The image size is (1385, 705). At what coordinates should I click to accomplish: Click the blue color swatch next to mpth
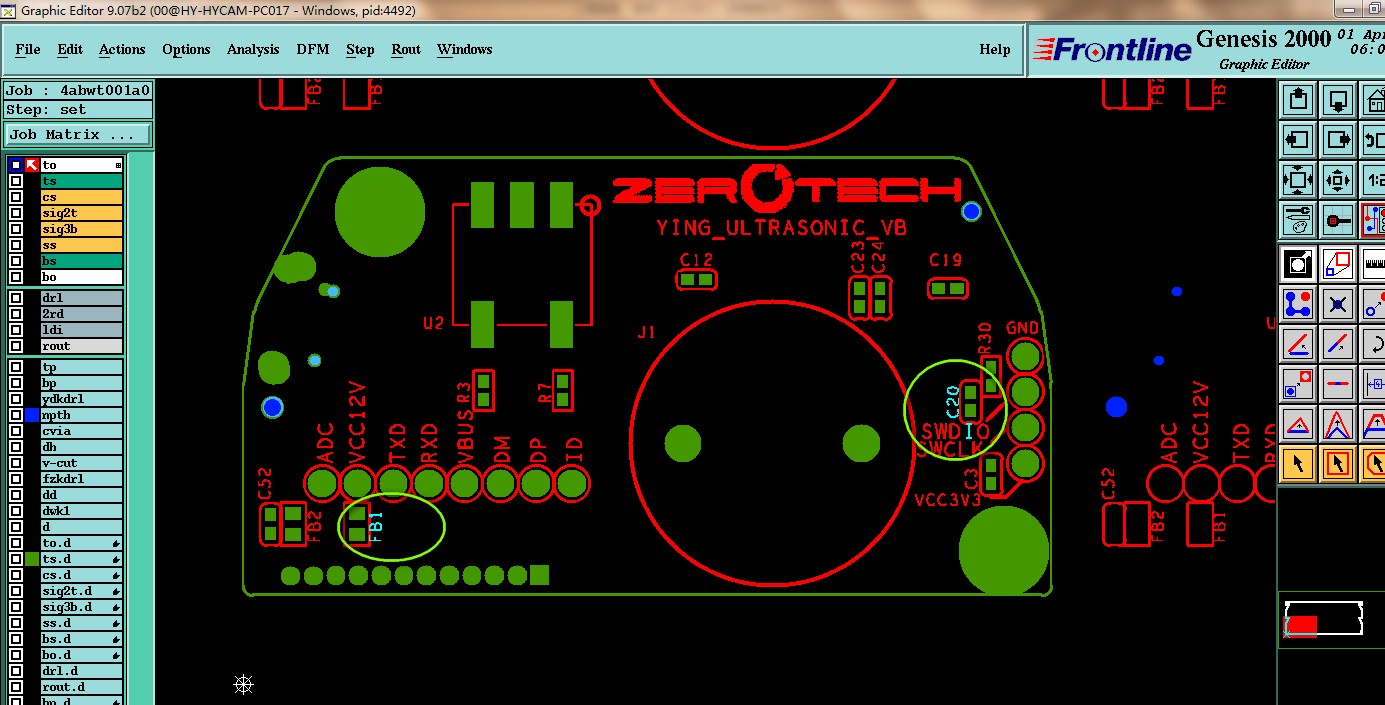[32, 415]
